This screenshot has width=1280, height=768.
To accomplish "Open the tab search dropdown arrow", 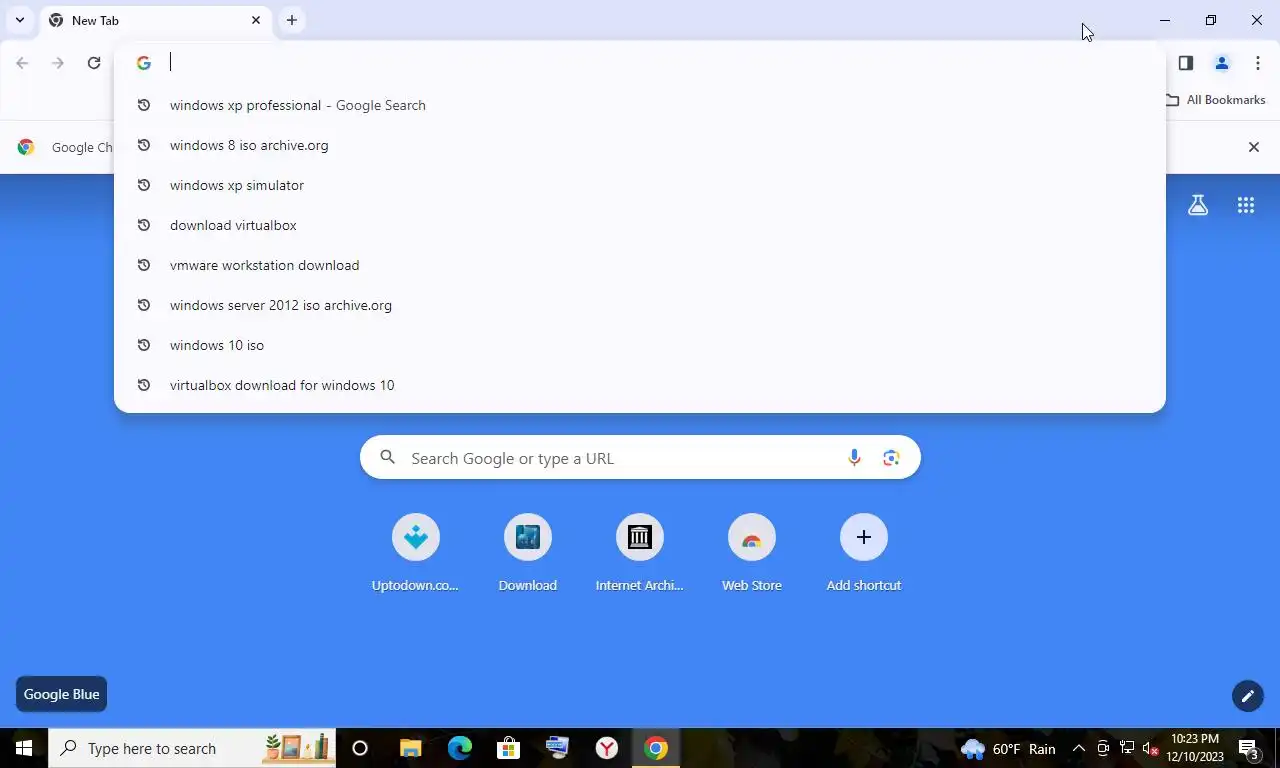I will 19,20.
